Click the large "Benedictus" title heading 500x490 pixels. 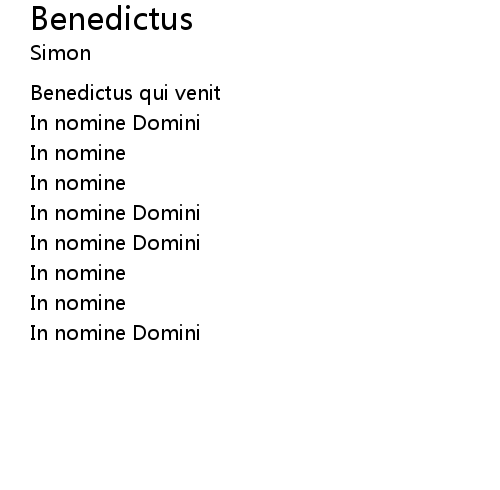112,19
